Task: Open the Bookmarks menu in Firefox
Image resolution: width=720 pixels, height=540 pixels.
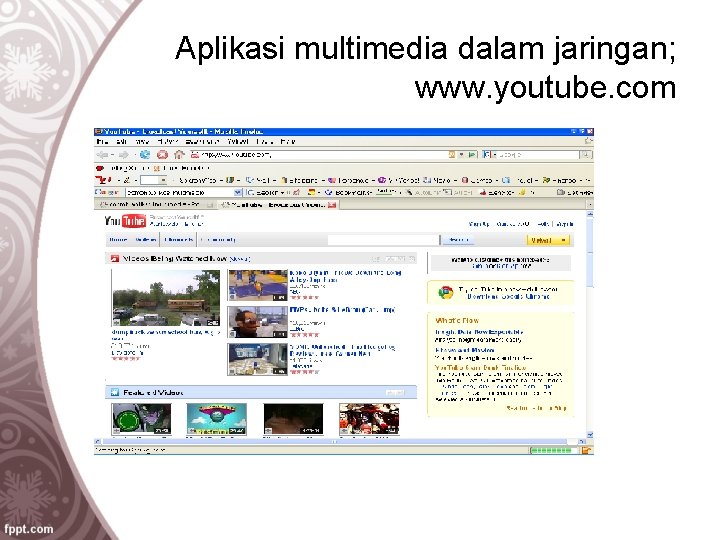Action: 202,142
